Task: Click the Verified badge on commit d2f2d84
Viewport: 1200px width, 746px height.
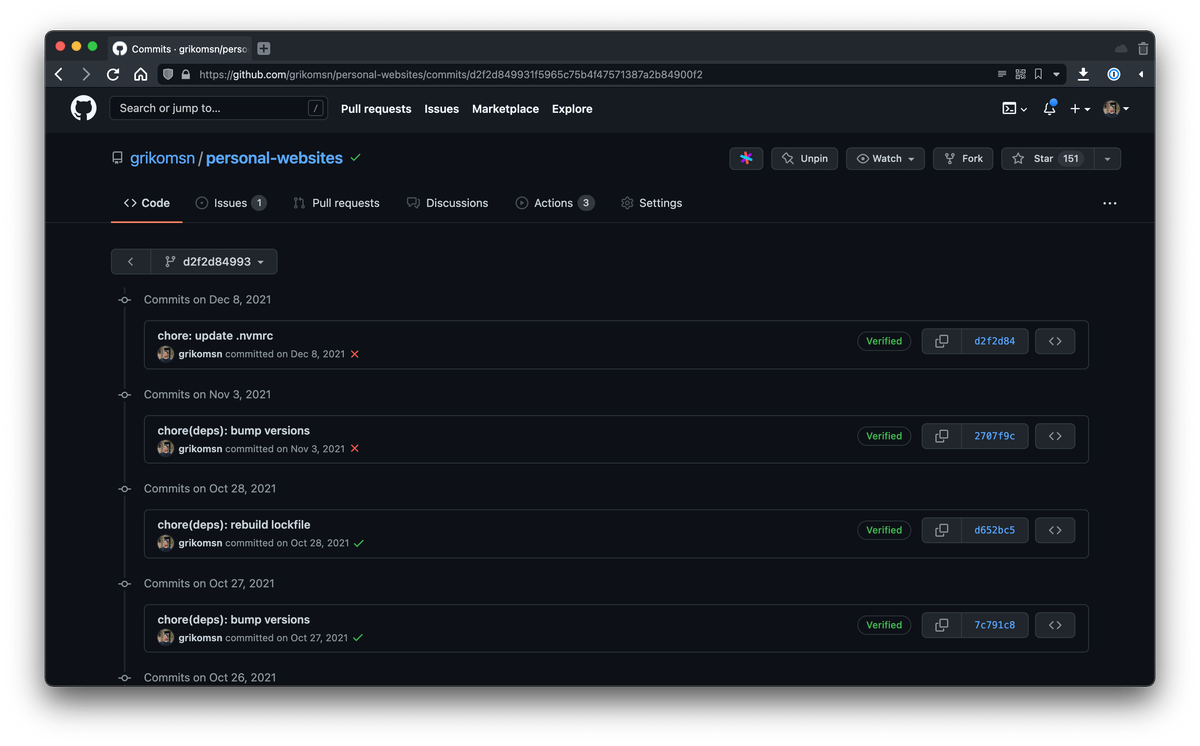Action: [x=884, y=341]
